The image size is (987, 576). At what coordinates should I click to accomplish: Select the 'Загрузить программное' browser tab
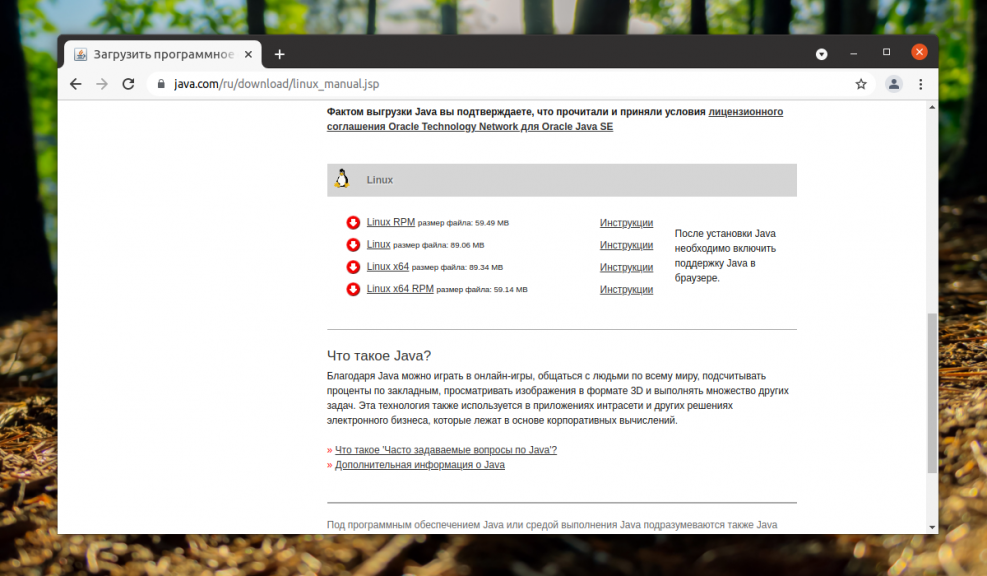tap(160, 53)
